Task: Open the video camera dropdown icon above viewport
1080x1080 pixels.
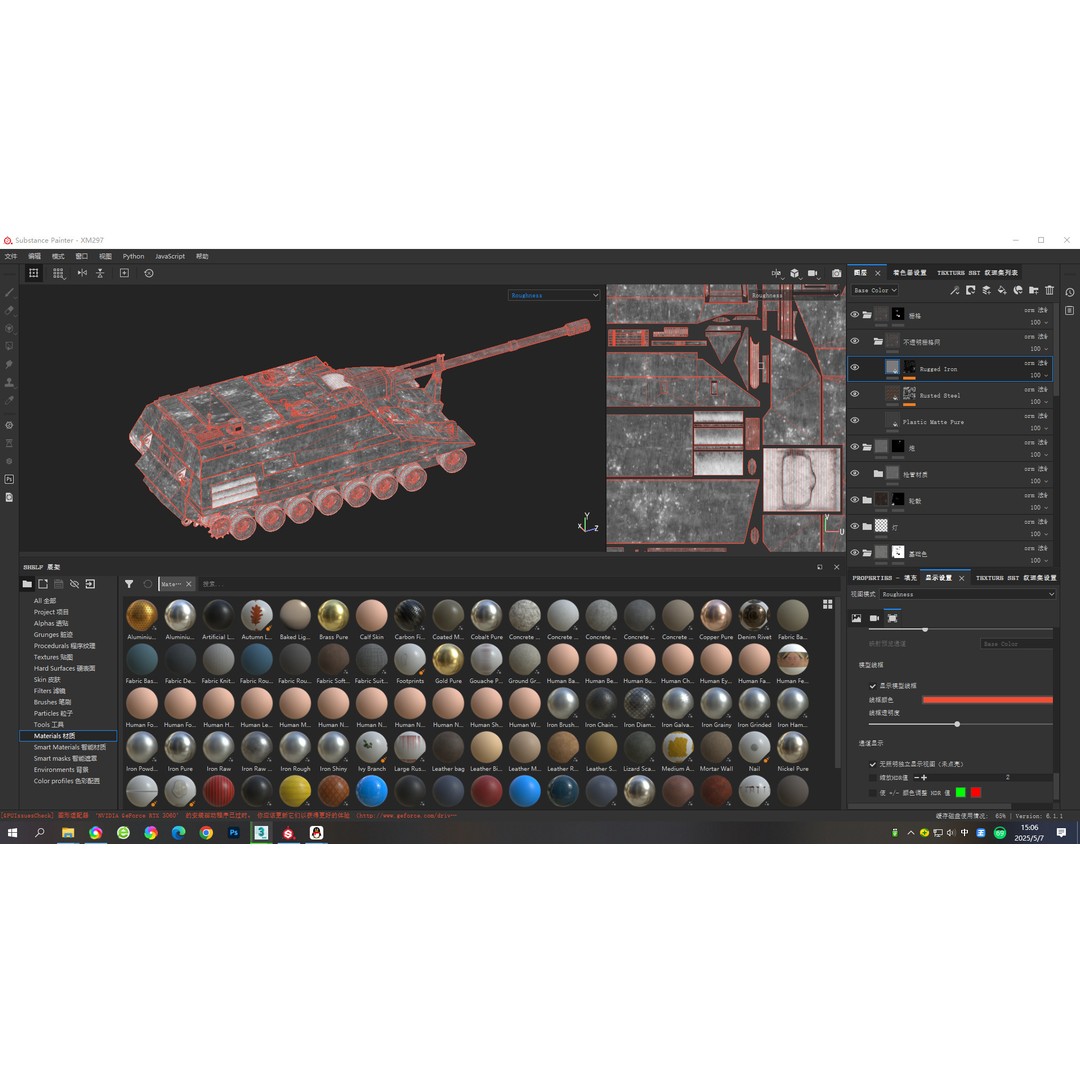Action: pos(813,273)
